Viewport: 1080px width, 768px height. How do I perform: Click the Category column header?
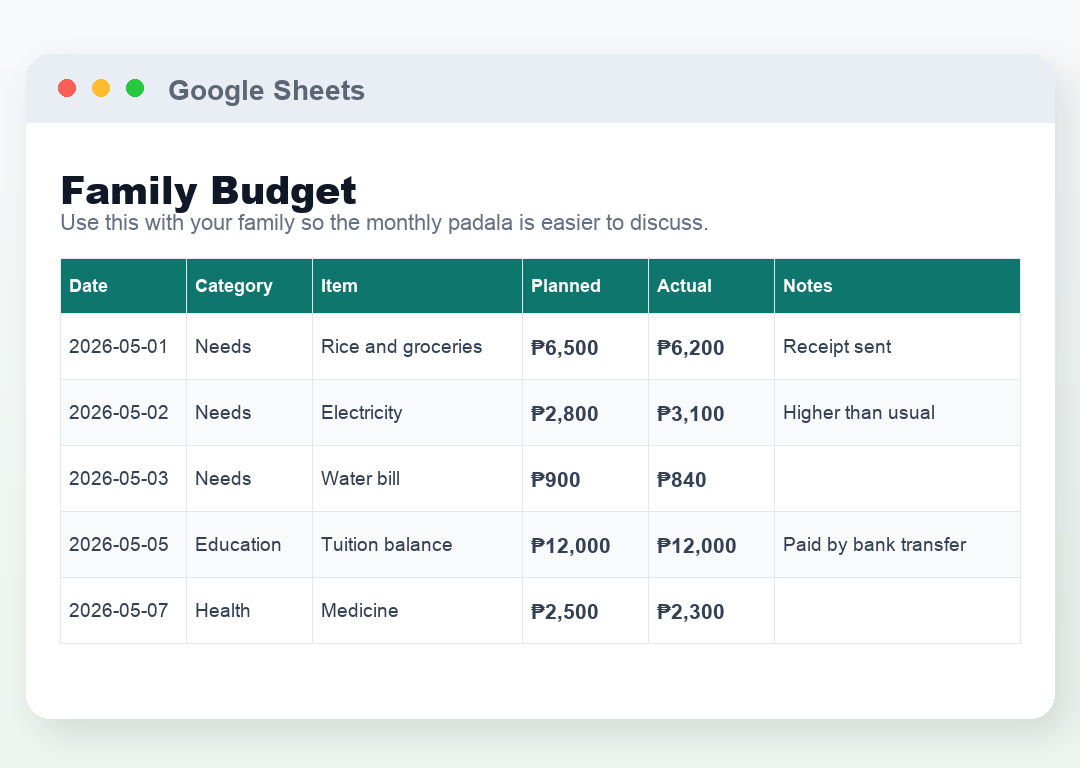tap(249, 286)
